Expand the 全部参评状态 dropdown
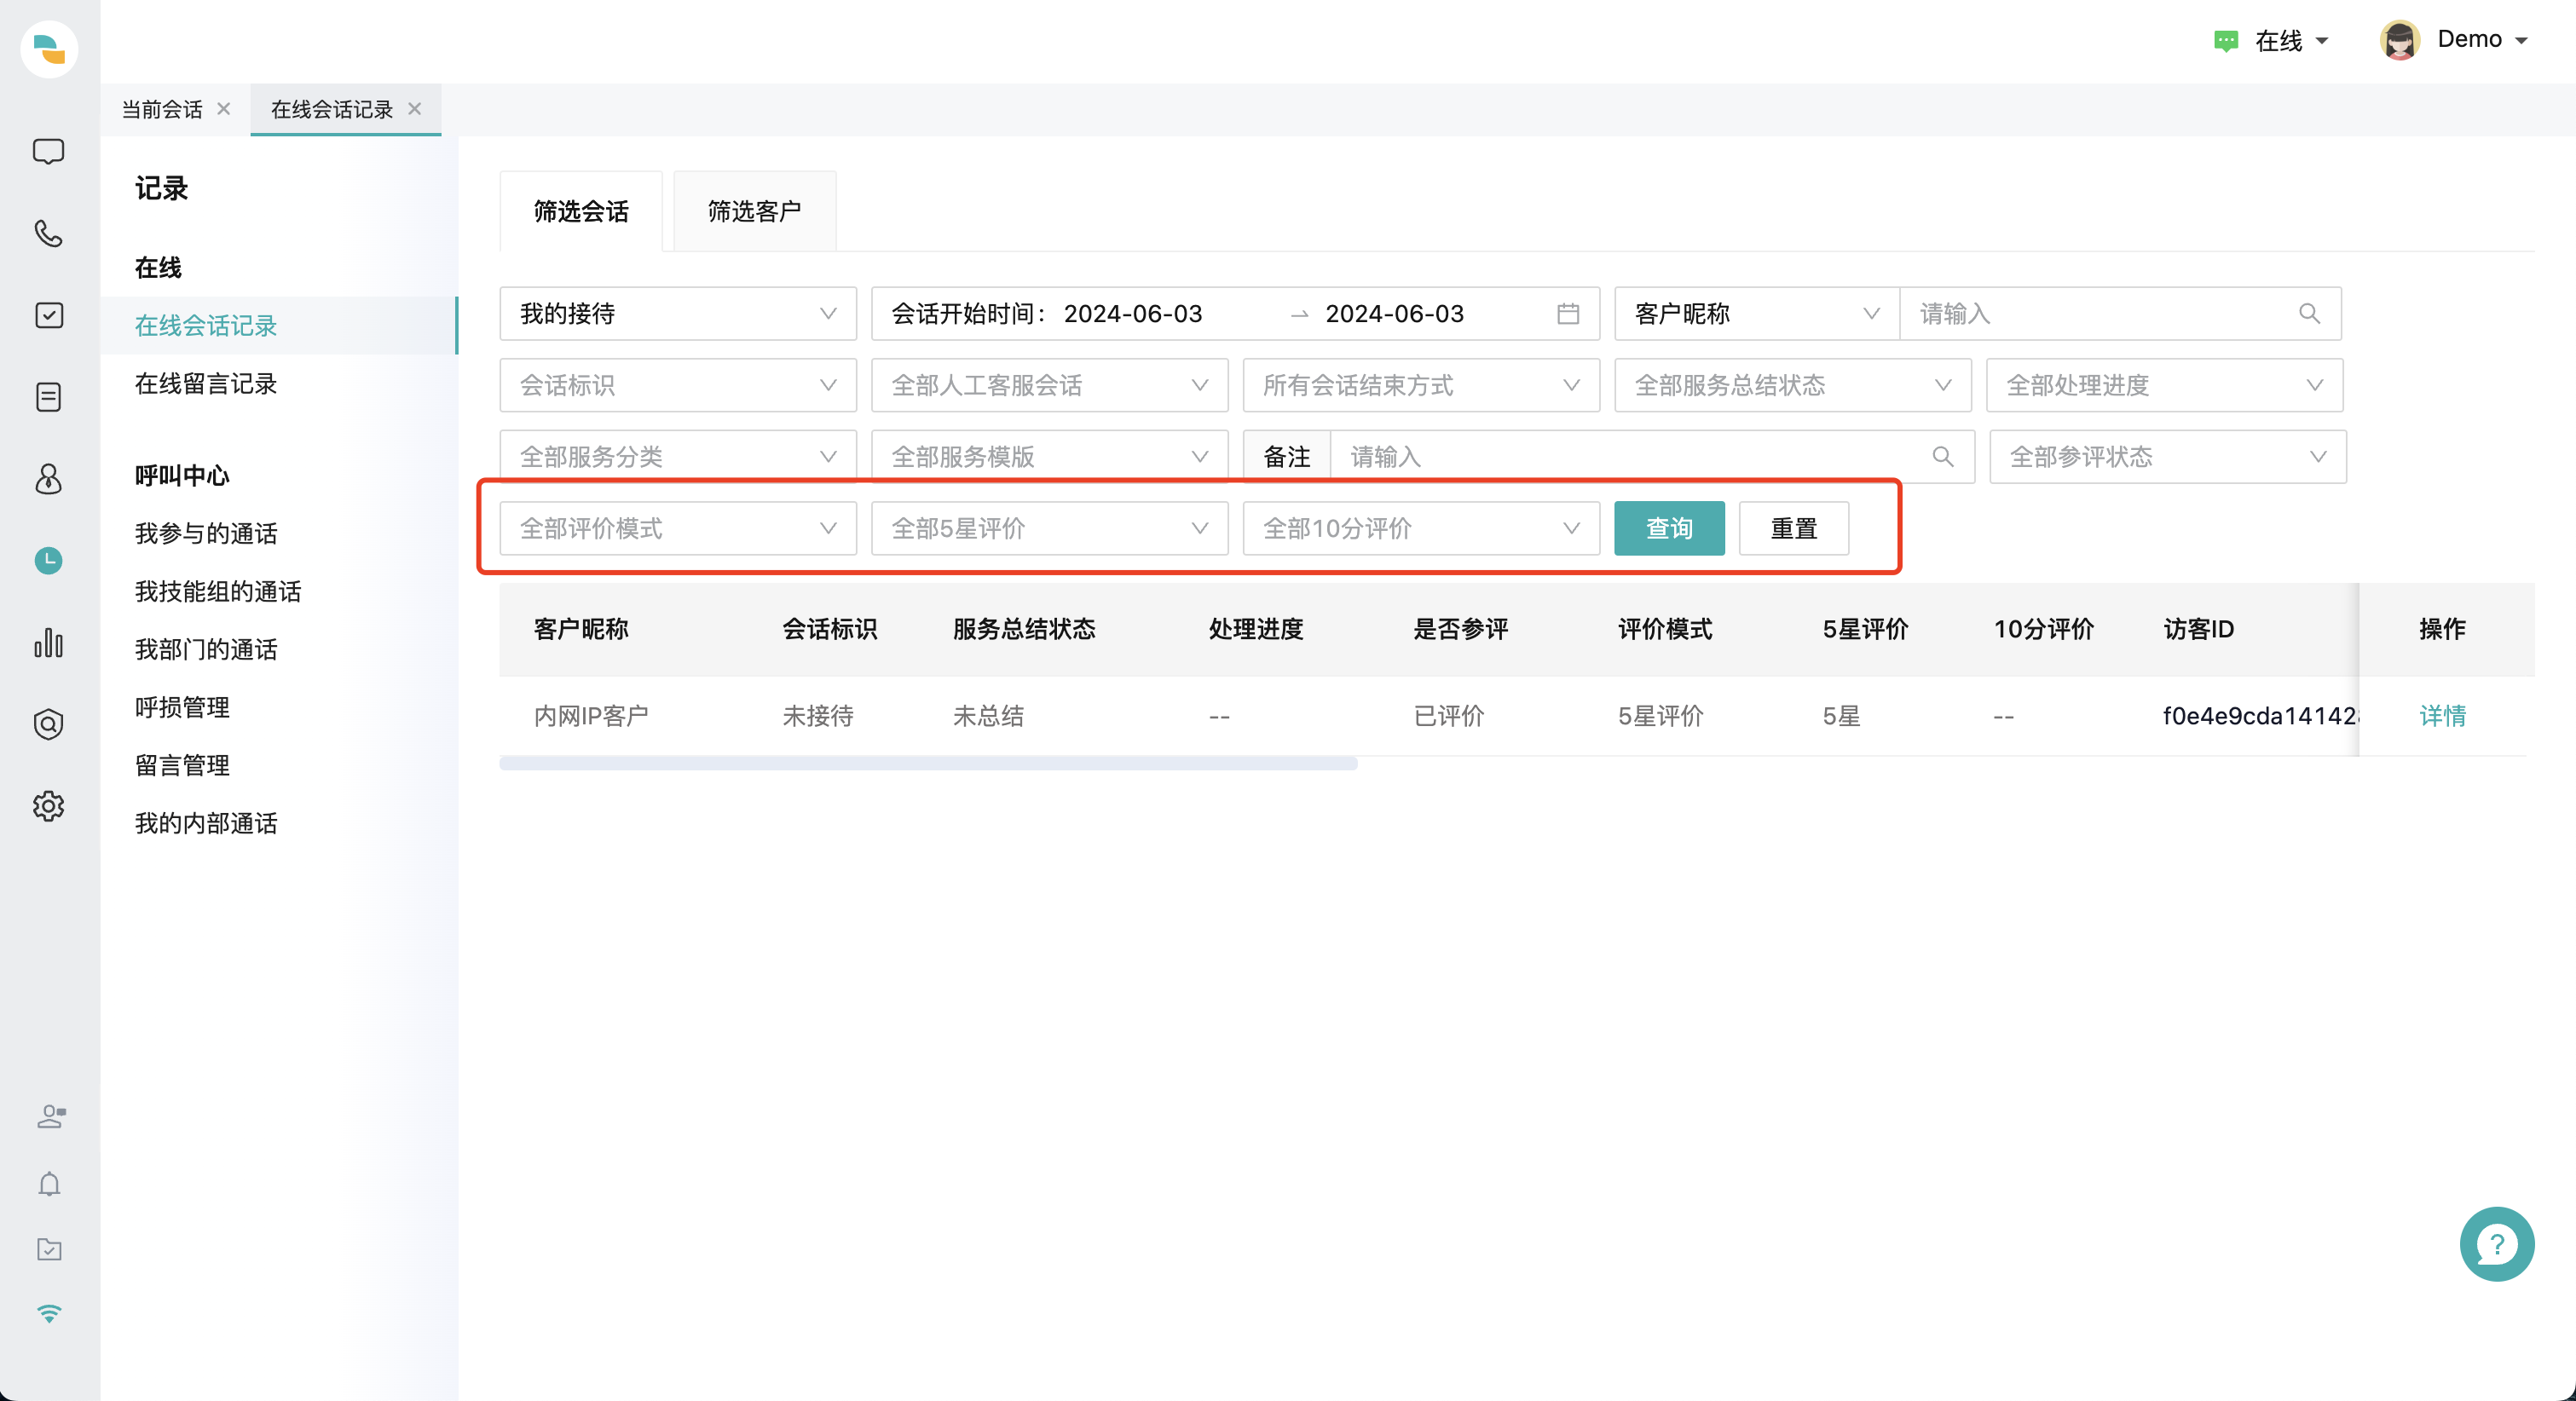 coord(2168,457)
